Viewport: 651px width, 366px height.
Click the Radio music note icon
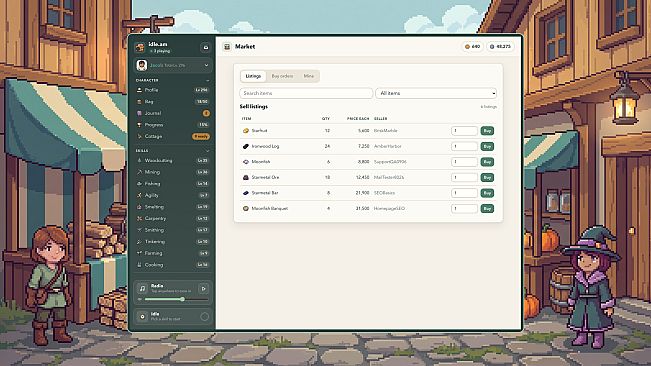pyautogui.click(x=142, y=288)
